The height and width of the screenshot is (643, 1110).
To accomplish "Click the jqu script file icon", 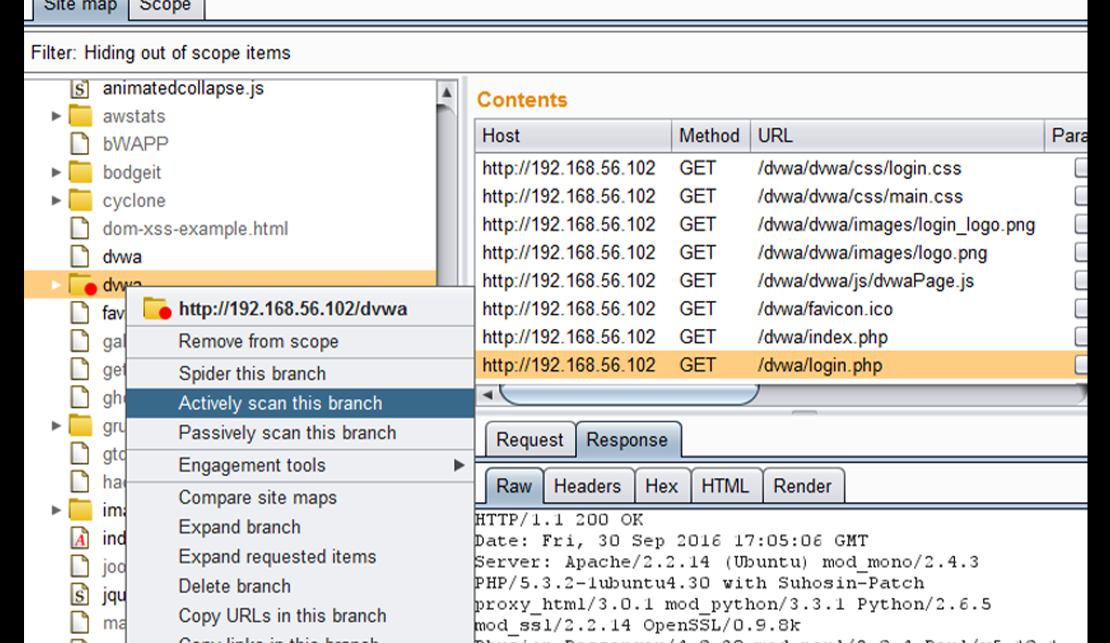I will [80, 594].
